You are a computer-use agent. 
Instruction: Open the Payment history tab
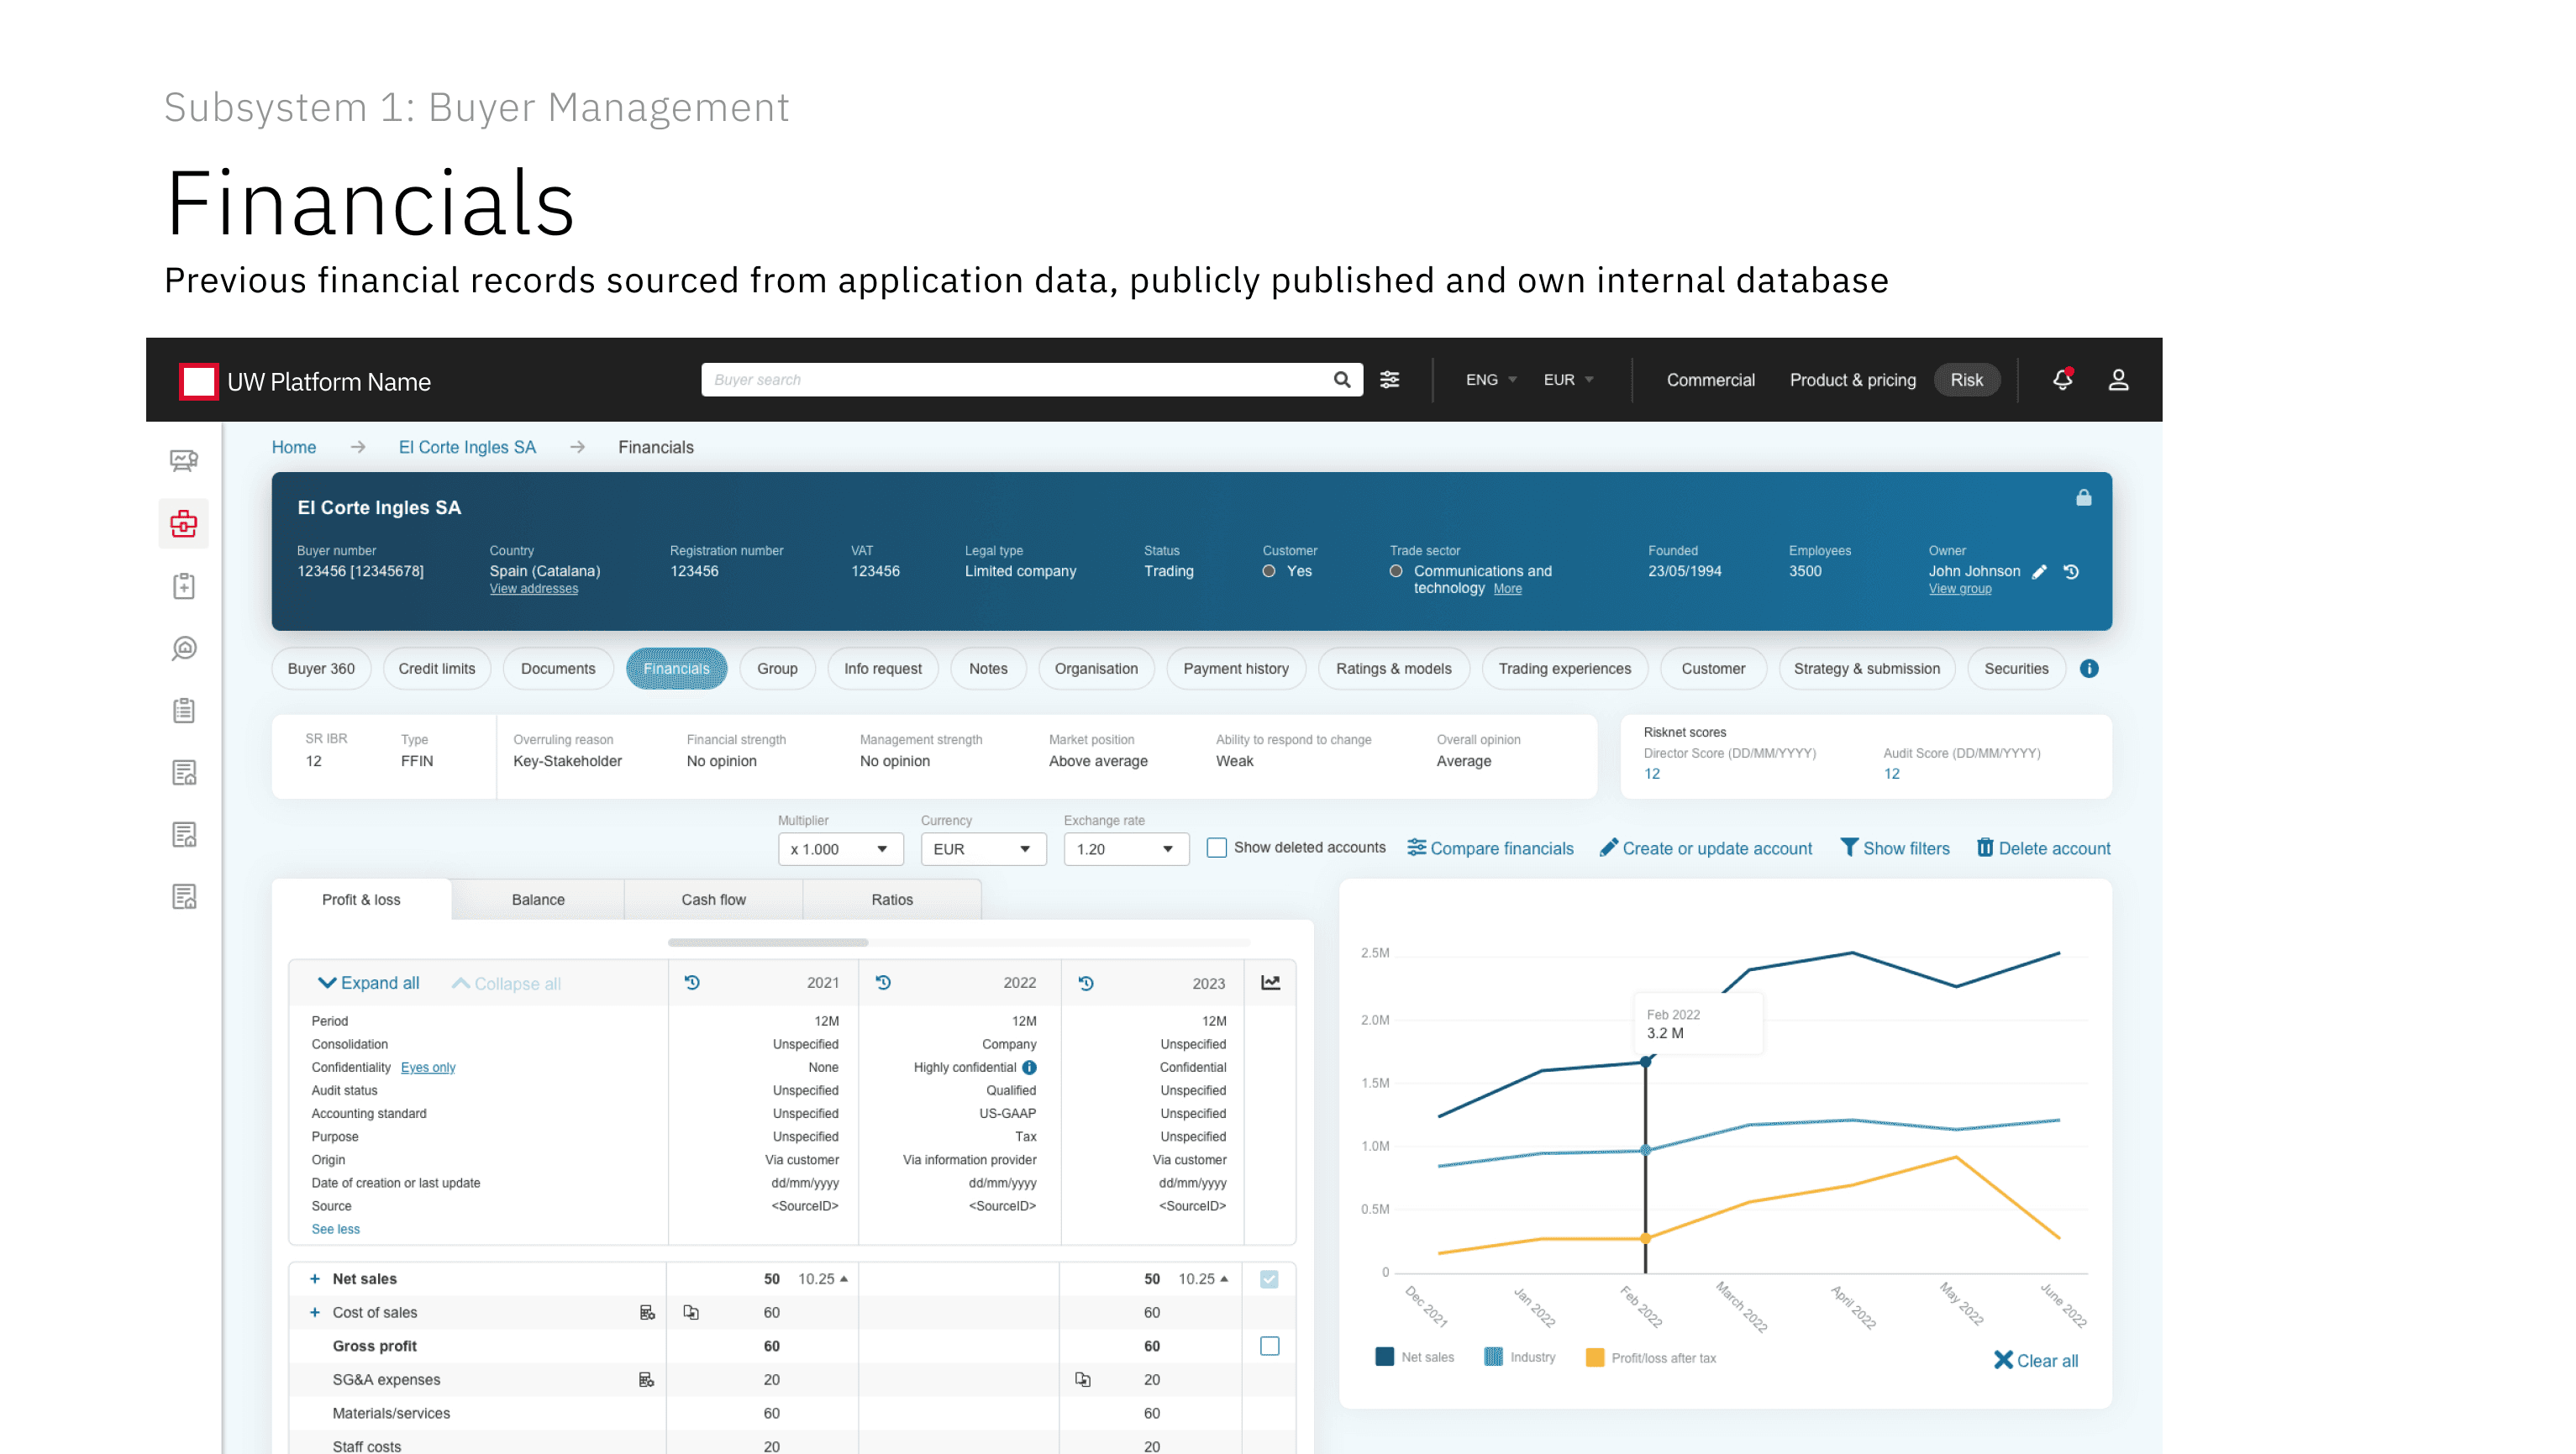point(1235,669)
